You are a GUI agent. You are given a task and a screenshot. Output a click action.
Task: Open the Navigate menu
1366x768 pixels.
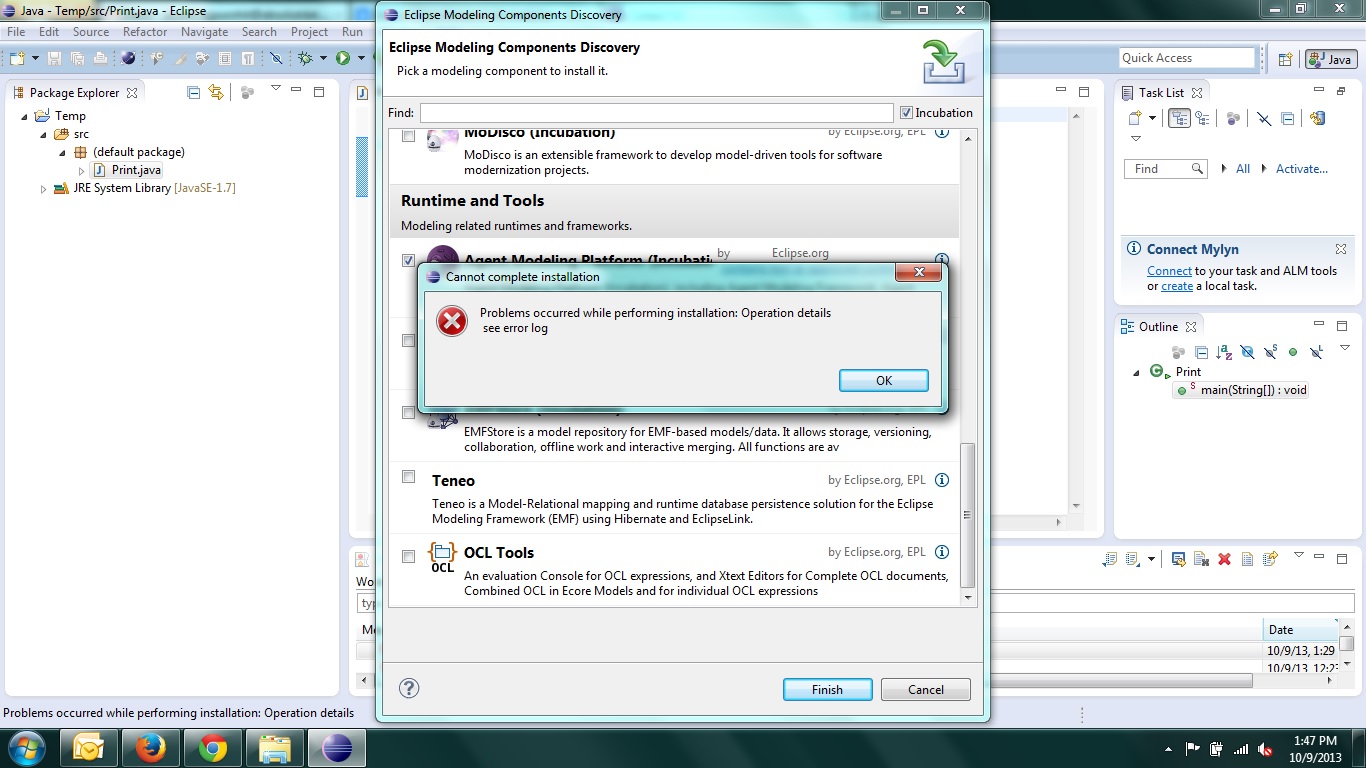click(x=205, y=32)
